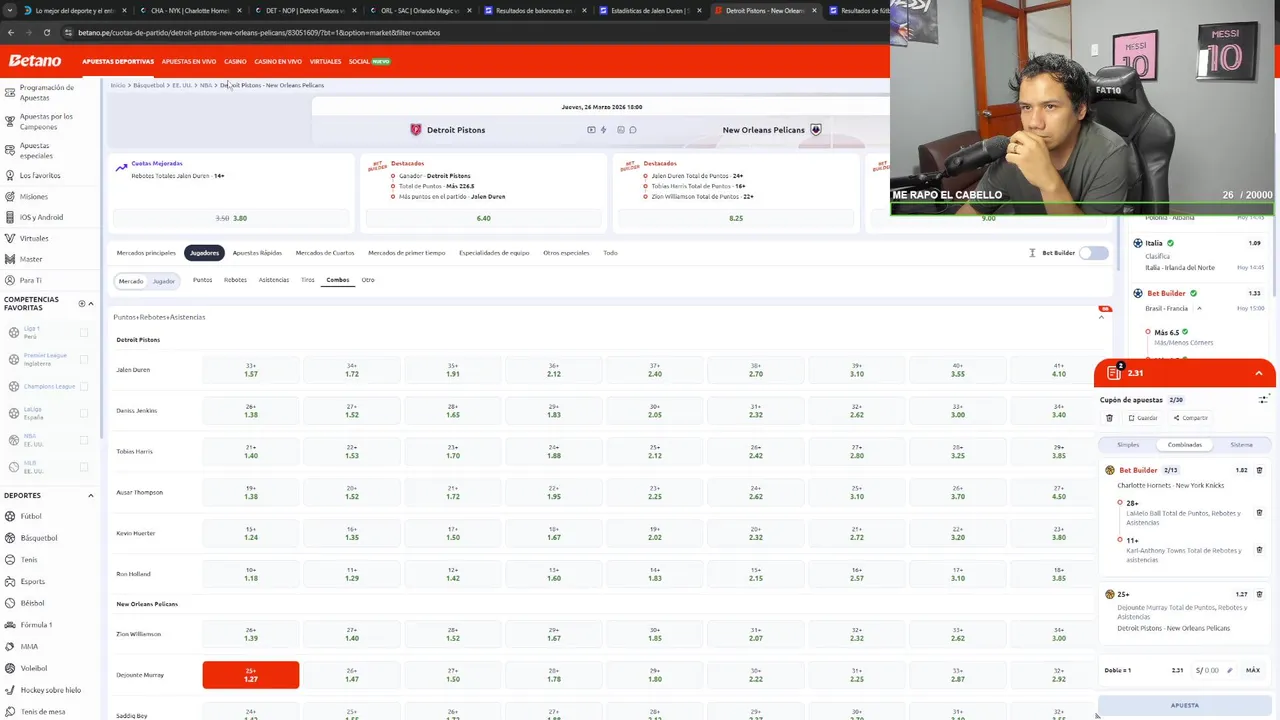Viewport: 1280px width, 720px height.
Task: Select Jalen Duren 33+ odds 1.57
Action: pyautogui.click(x=251, y=370)
